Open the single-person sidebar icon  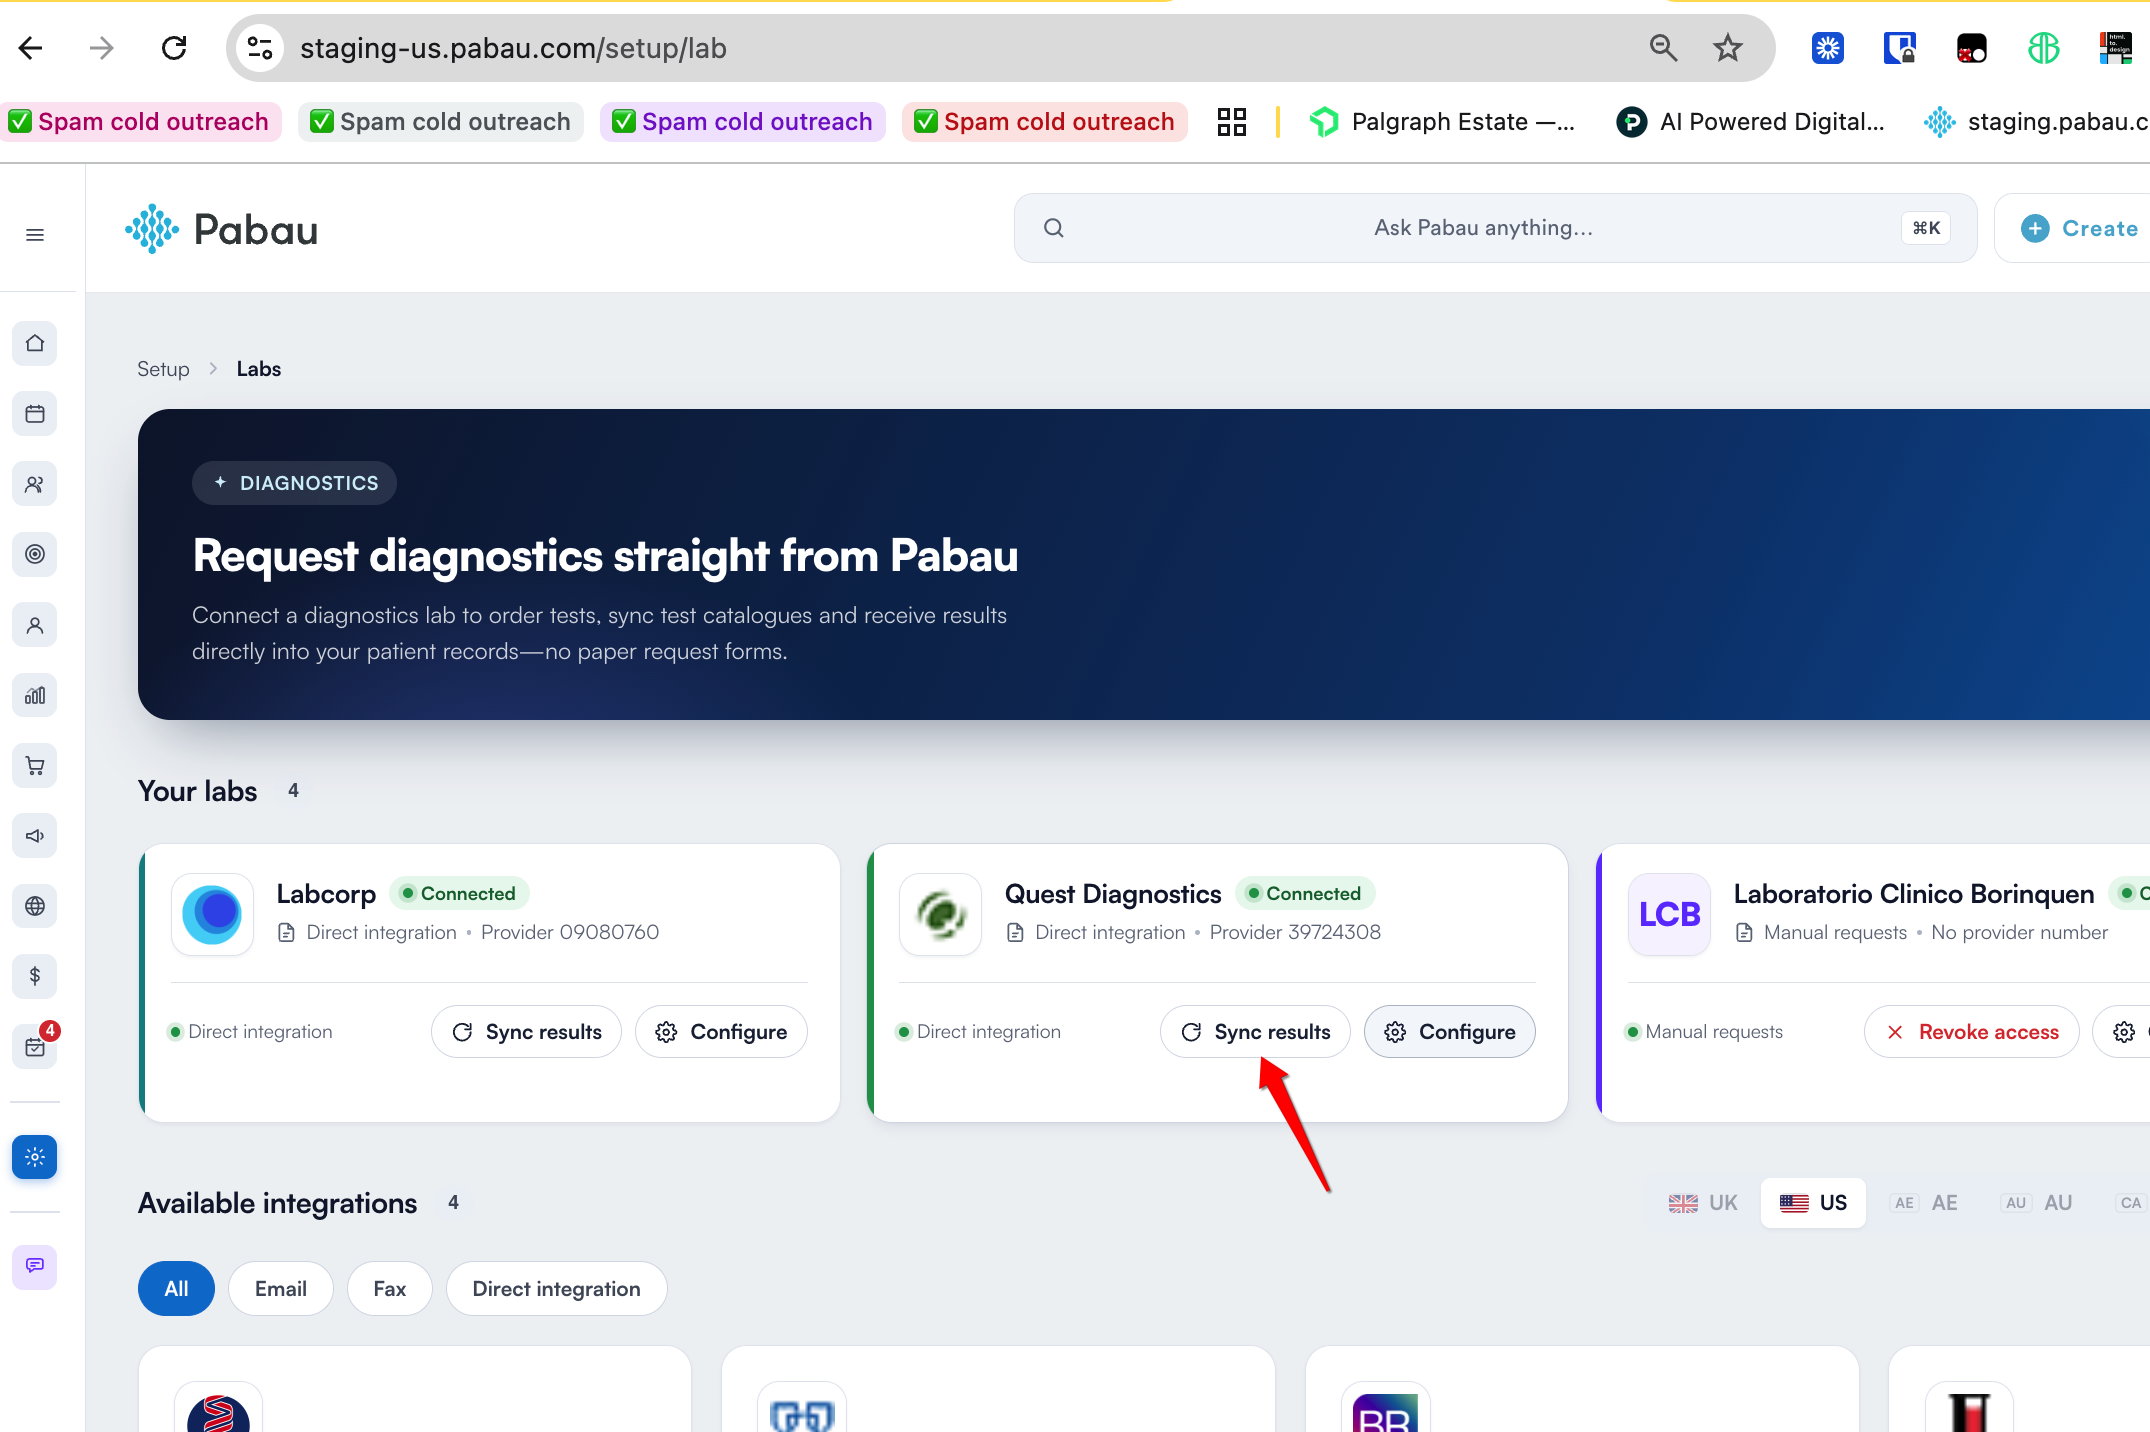point(35,625)
